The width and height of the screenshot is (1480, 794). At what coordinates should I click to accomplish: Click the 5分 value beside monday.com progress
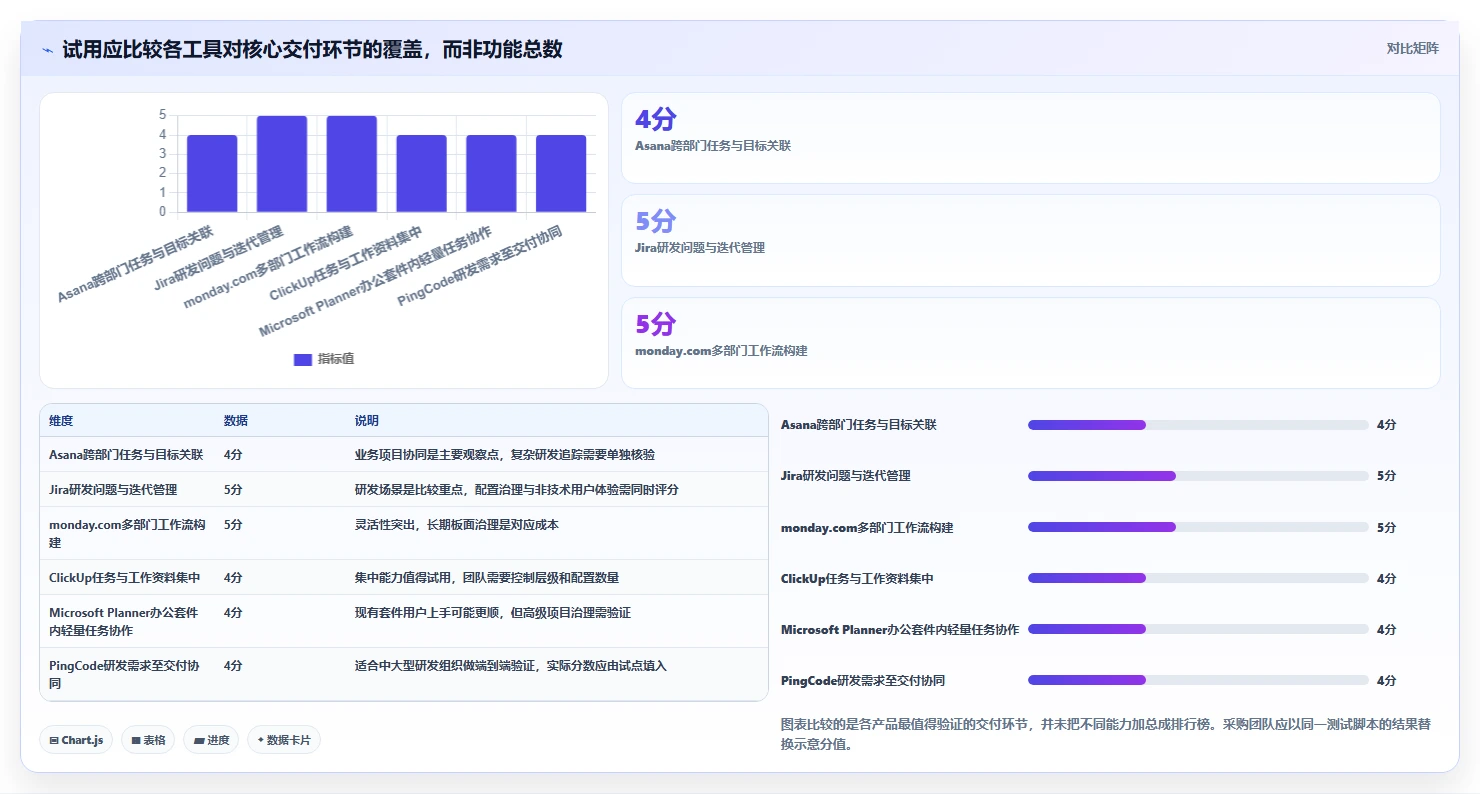coord(1386,527)
